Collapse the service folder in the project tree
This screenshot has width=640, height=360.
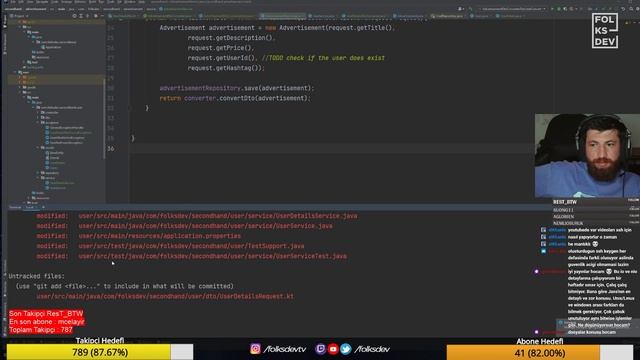38,178
